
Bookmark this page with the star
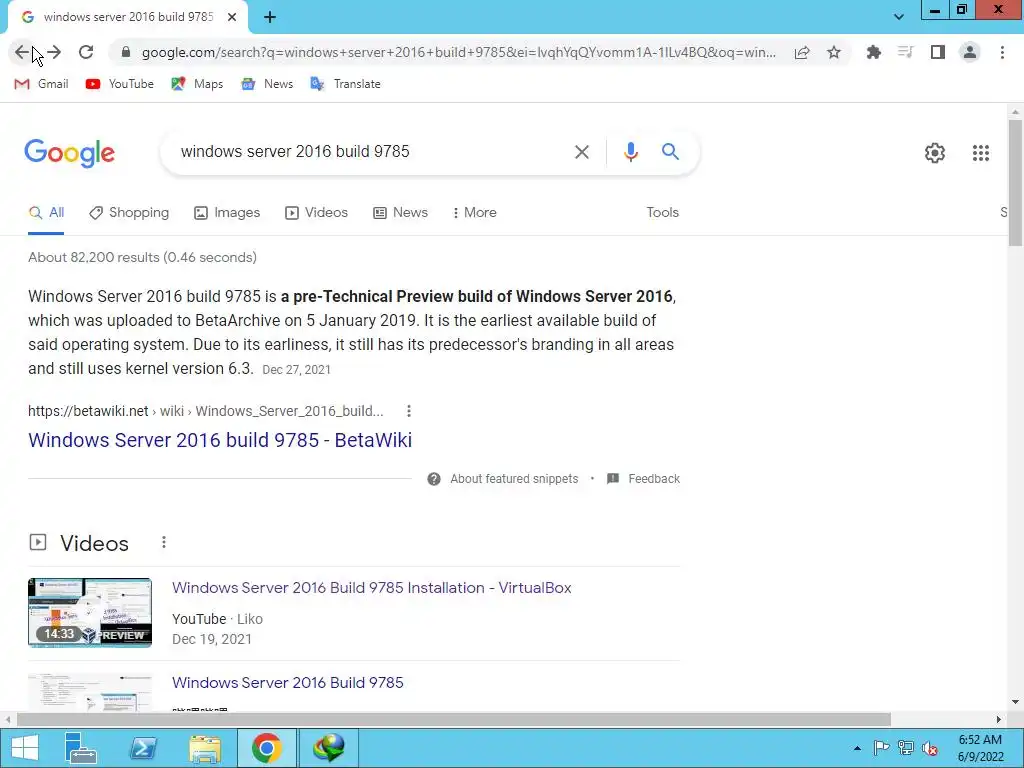tap(834, 52)
